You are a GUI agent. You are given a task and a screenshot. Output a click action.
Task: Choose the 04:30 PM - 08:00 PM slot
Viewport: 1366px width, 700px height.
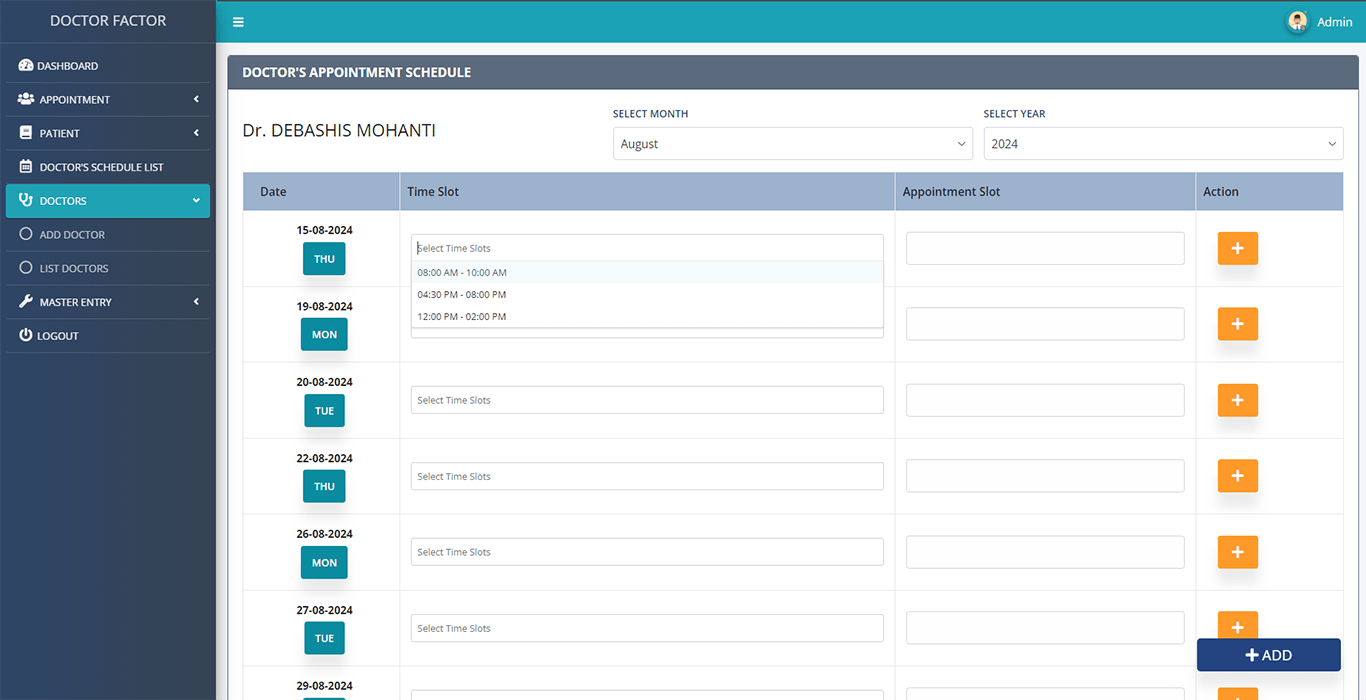click(462, 295)
